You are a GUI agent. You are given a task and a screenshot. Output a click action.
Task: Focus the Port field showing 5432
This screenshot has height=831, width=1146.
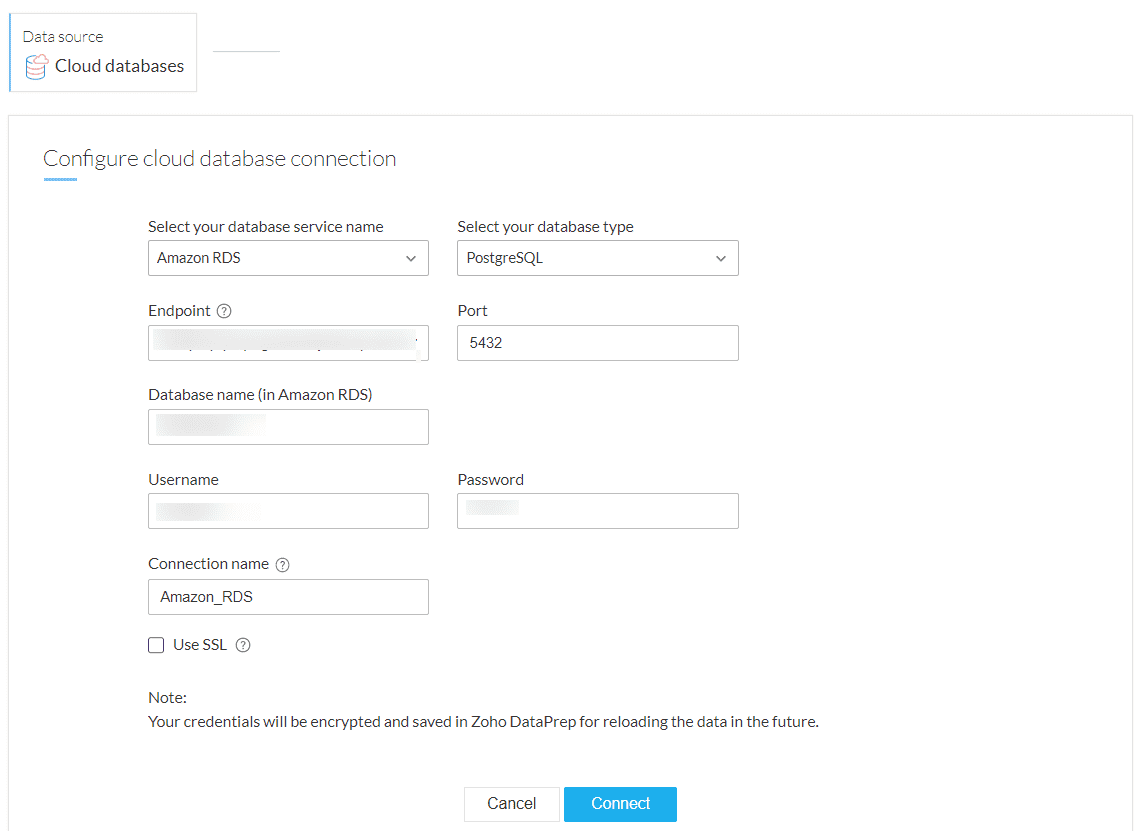[x=597, y=343]
